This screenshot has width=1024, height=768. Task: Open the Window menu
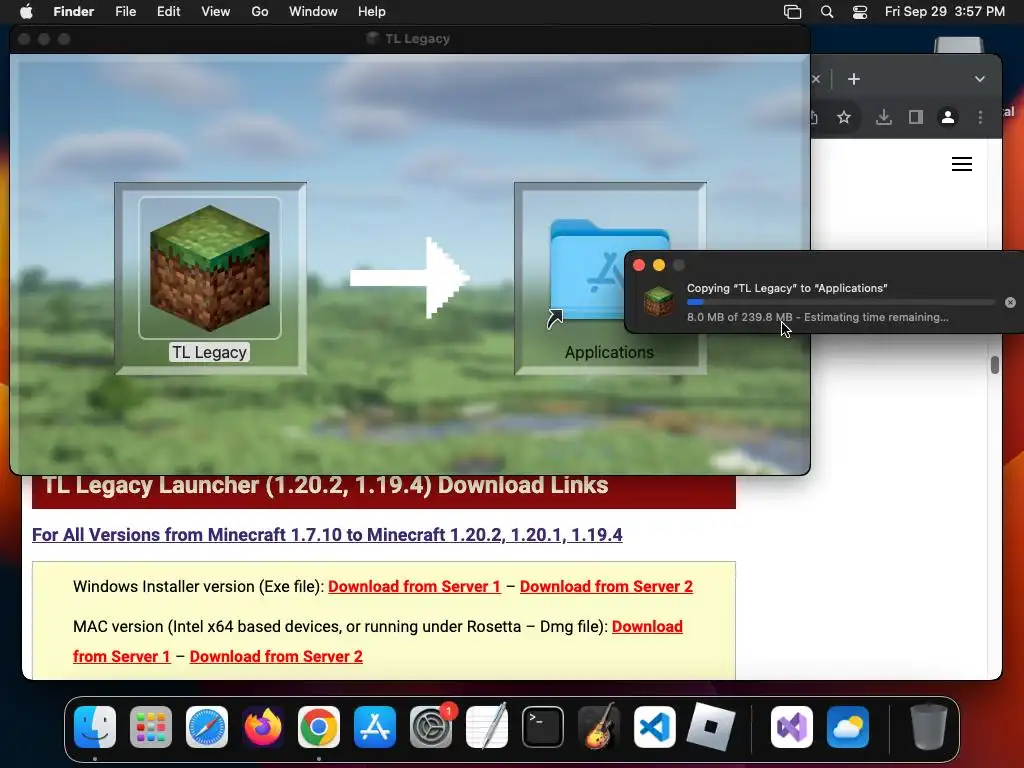(313, 12)
